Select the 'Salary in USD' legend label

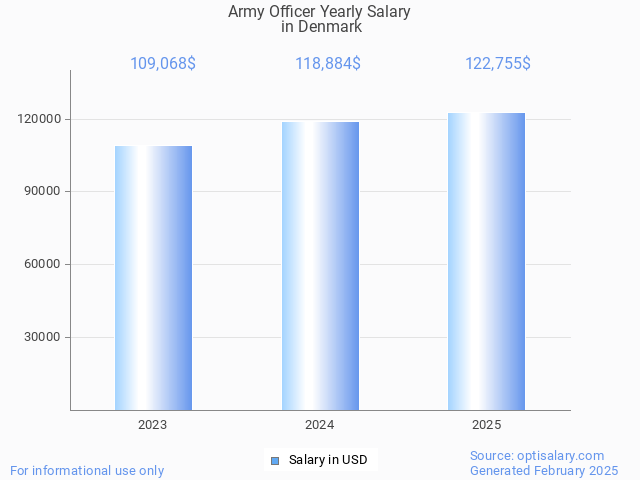pos(328,460)
